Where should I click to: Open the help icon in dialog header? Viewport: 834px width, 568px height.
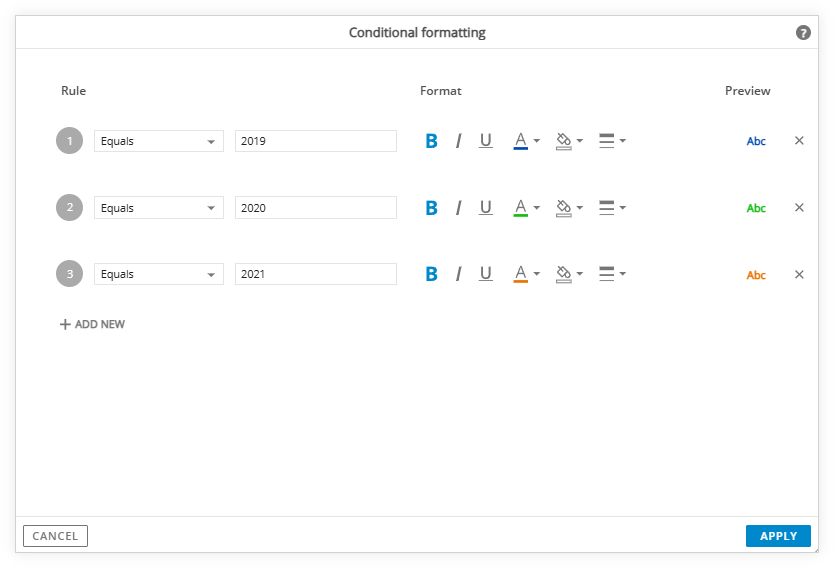[803, 33]
